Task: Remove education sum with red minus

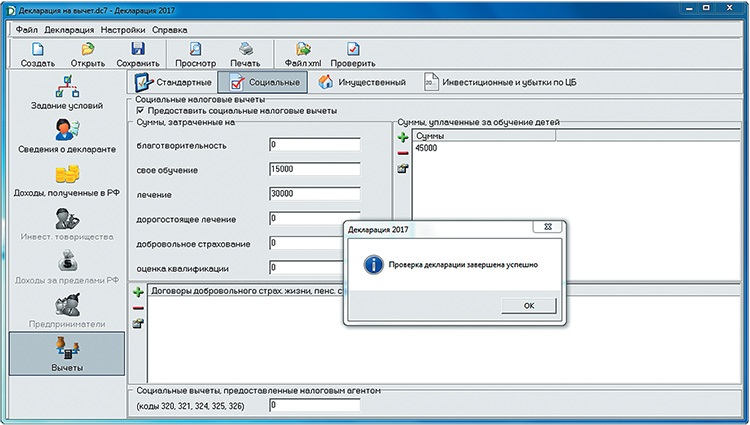Action: click(x=402, y=152)
